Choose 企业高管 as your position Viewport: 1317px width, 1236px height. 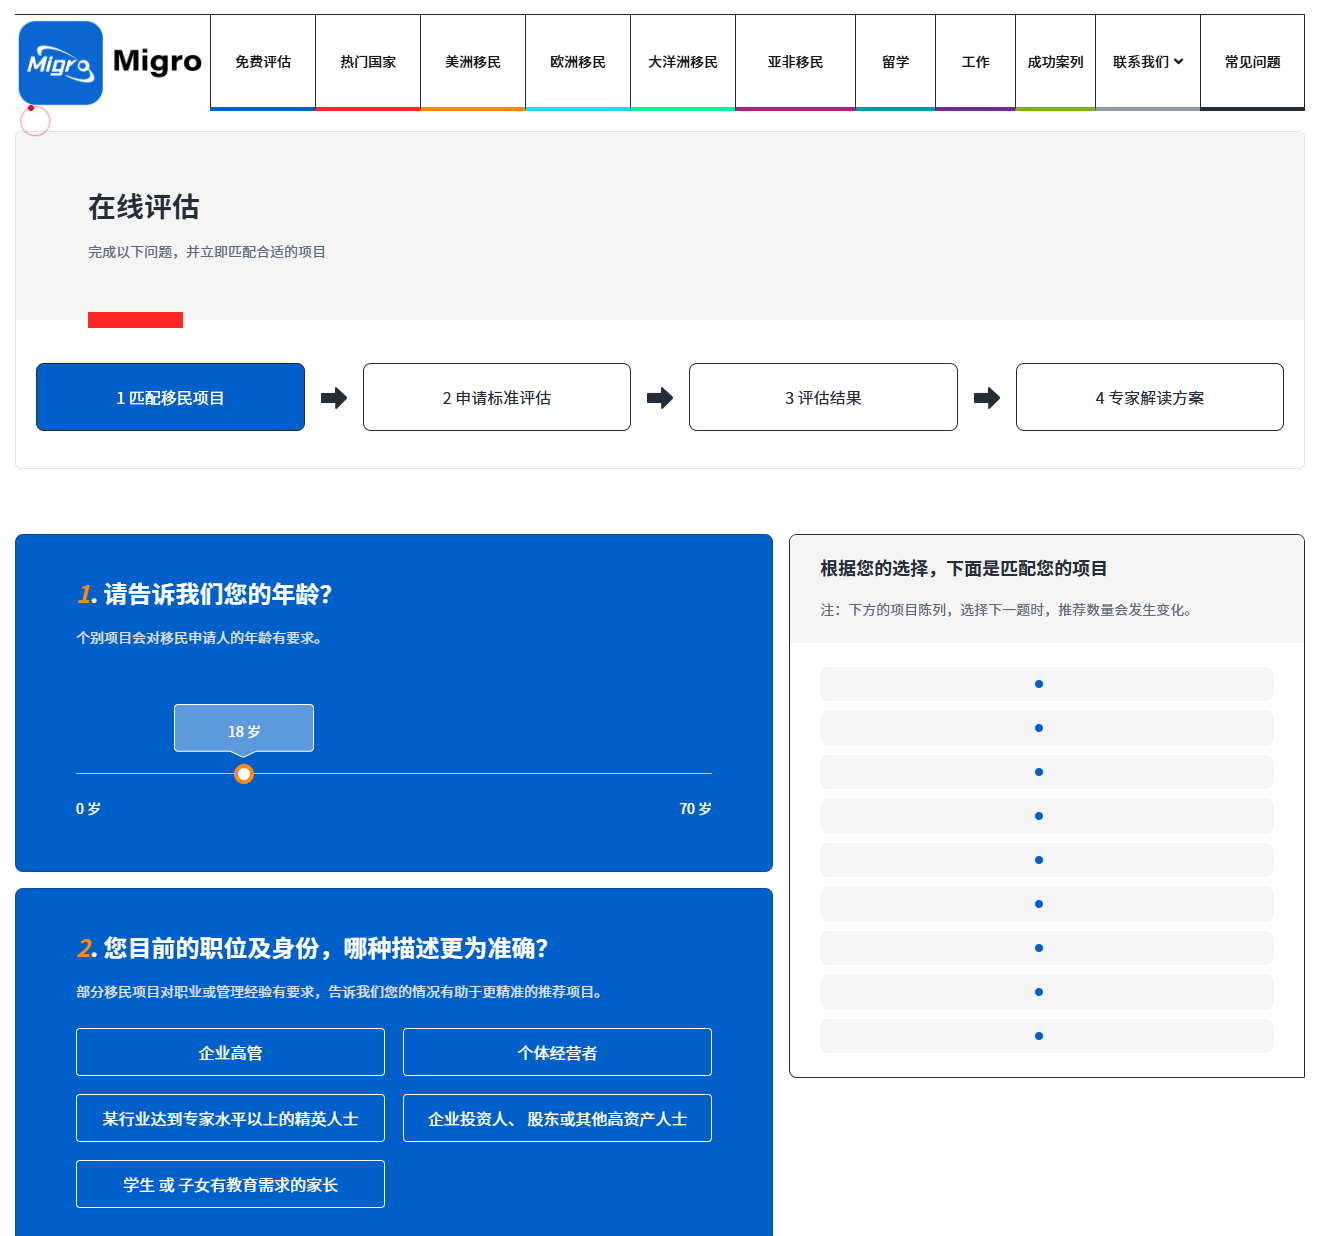(x=230, y=1052)
